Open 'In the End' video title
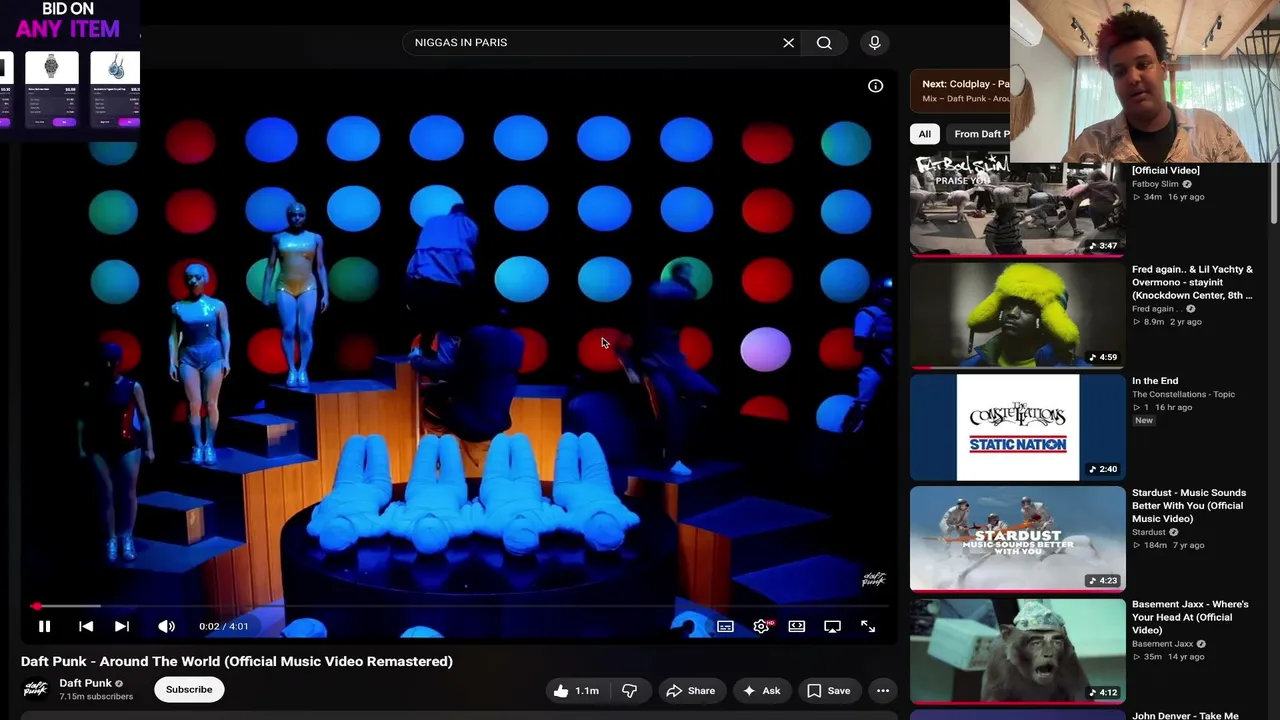Screen dimensions: 1280x720 pos(1155,381)
